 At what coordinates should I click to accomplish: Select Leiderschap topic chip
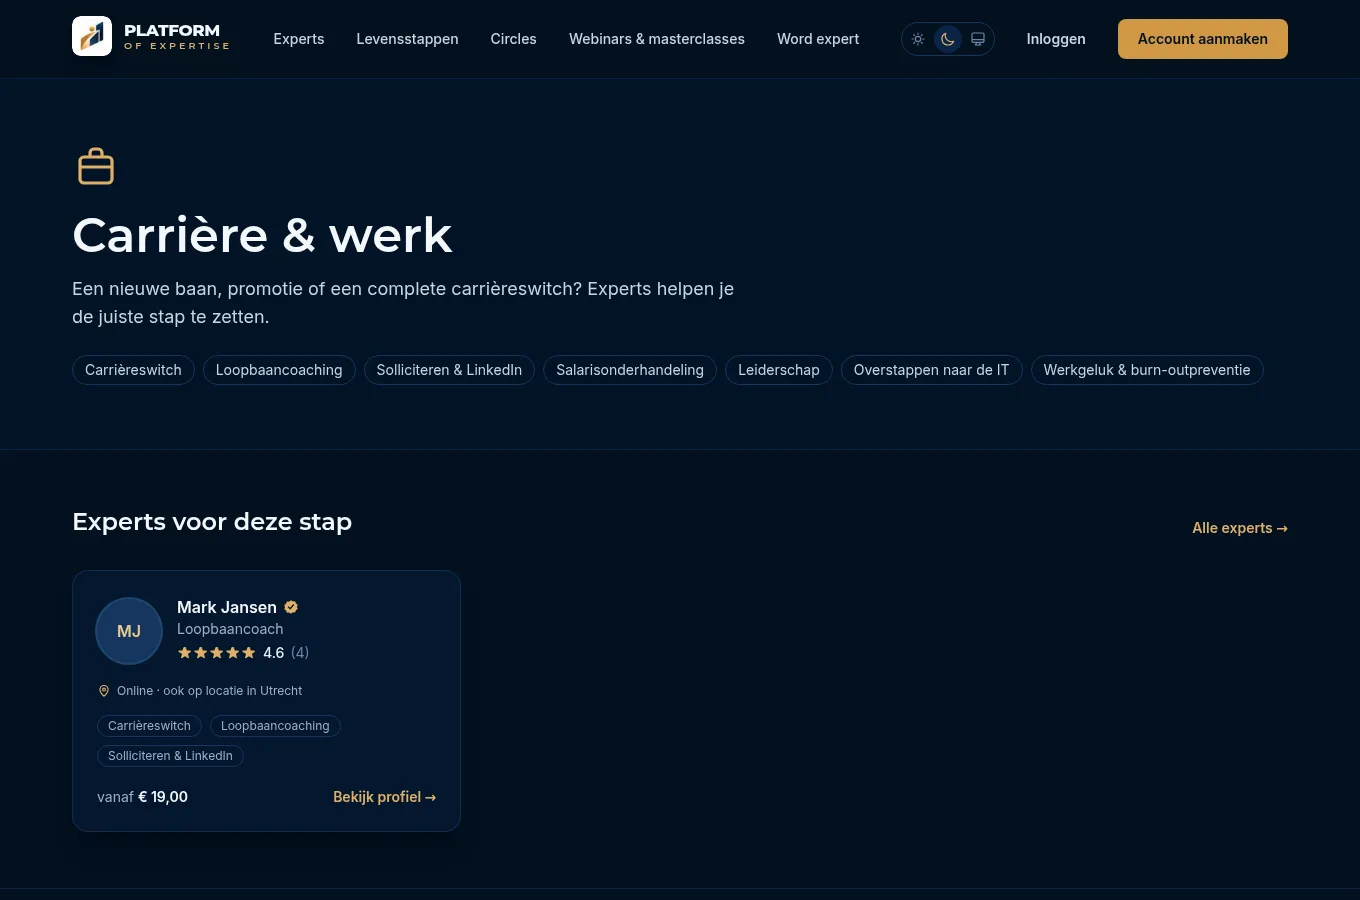779,370
